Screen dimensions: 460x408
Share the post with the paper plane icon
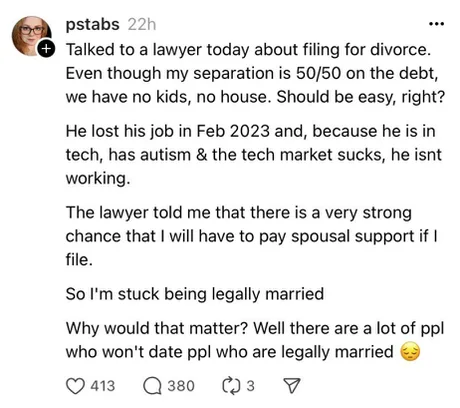[x=292, y=386]
